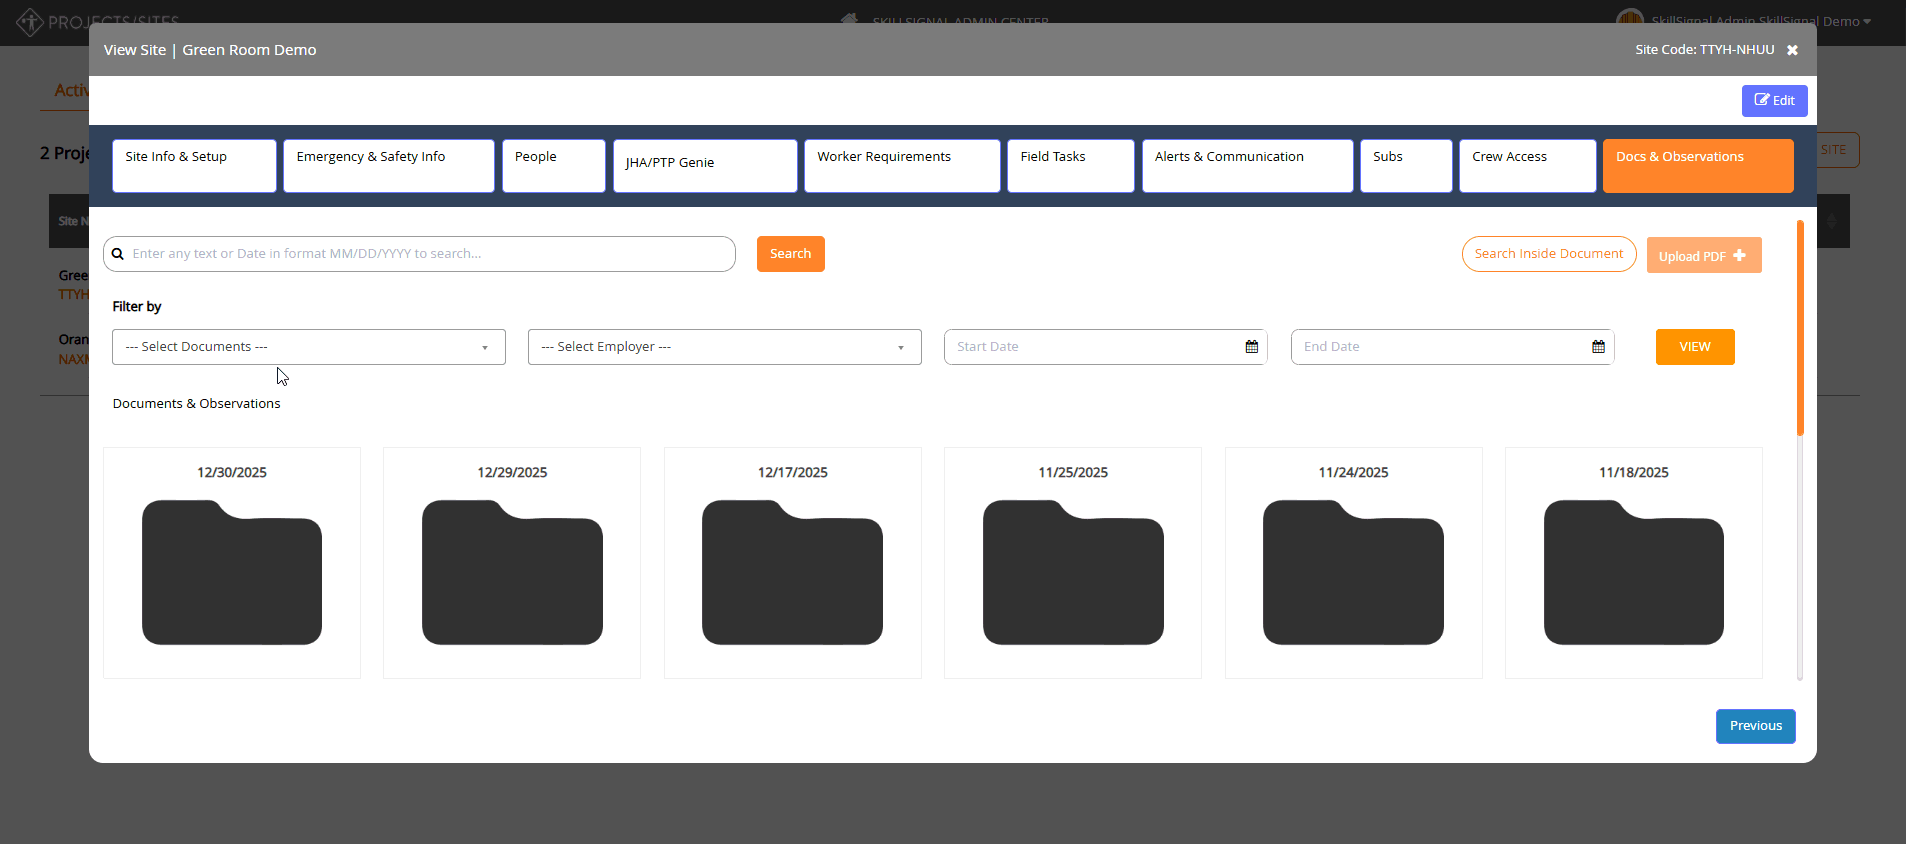Open the 11/18/2025 folder icon

(1634, 572)
